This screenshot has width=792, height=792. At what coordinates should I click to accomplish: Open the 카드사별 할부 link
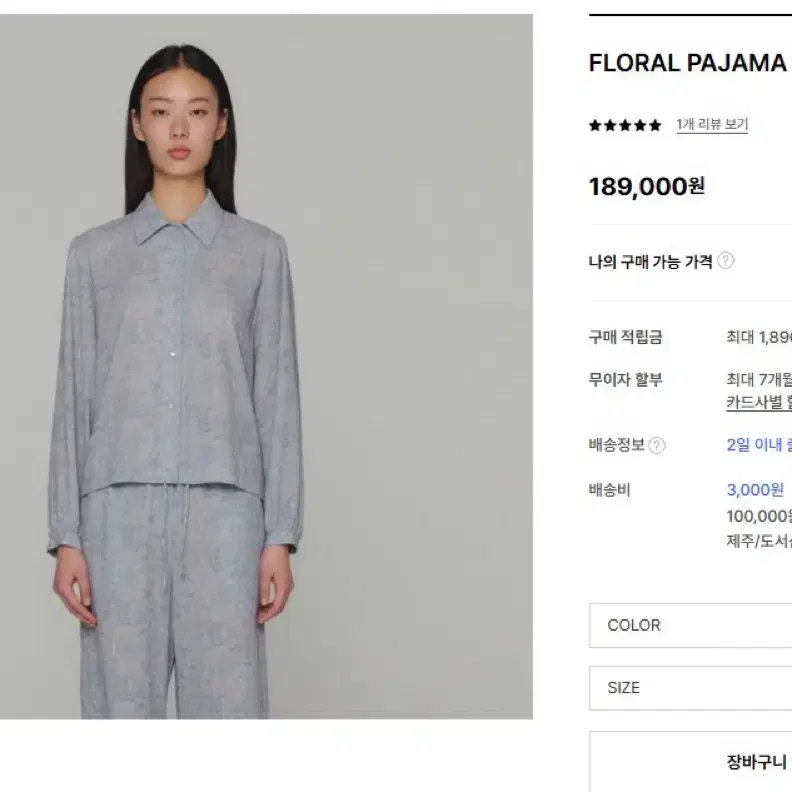tap(759, 403)
